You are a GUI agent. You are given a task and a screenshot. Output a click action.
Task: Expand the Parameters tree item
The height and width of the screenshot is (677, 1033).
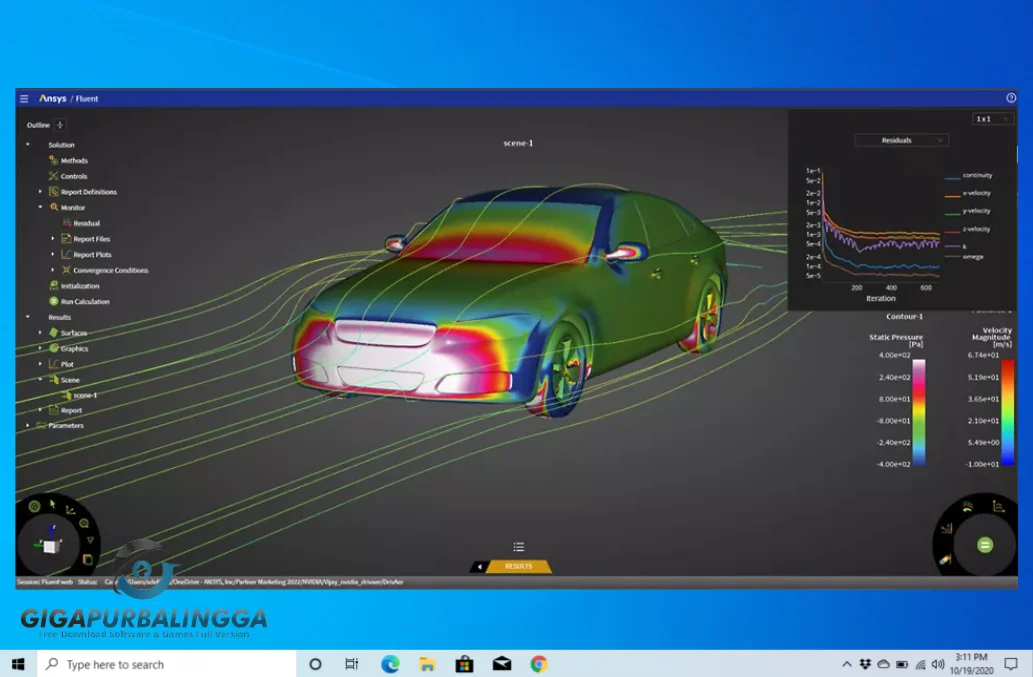pos(26,426)
